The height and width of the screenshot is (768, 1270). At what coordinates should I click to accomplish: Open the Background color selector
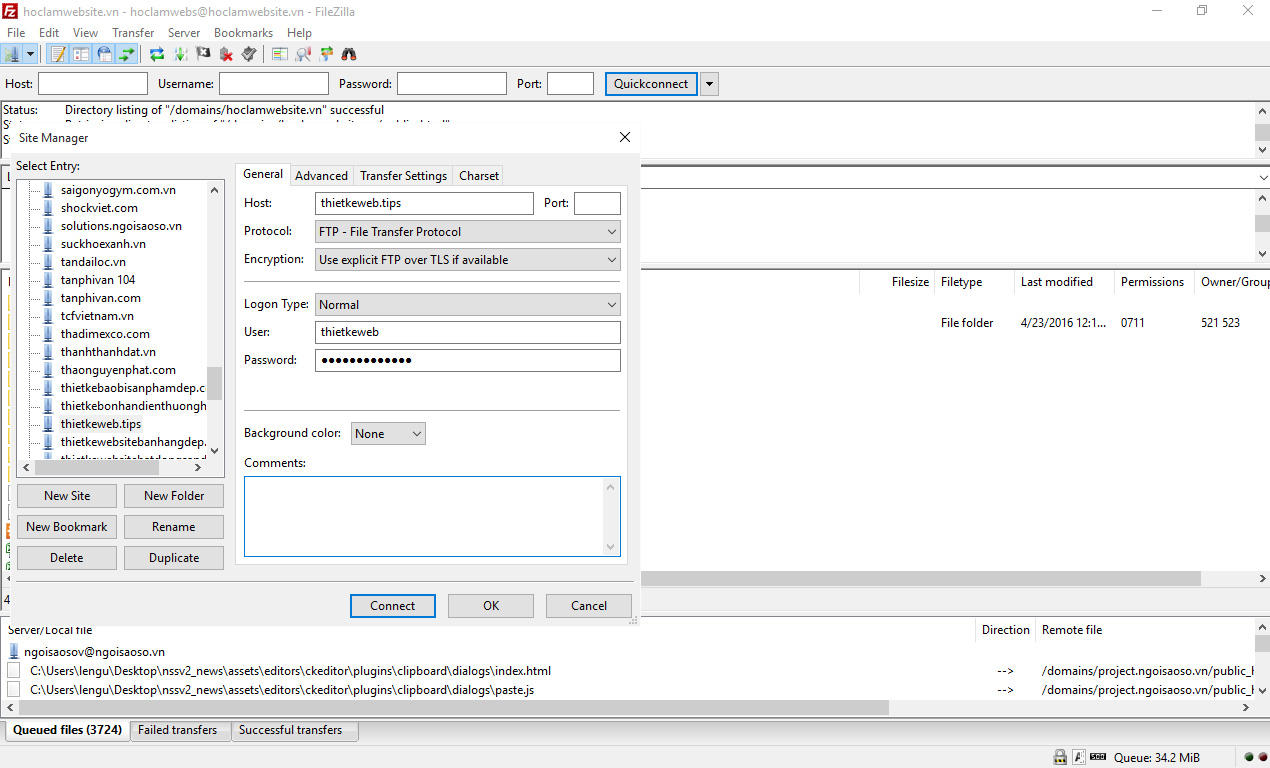pyautogui.click(x=388, y=434)
